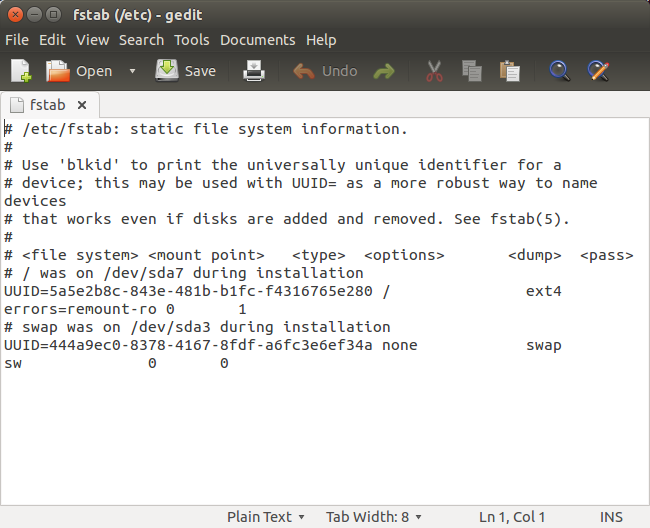The image size is (650, 528).
Task: Click the New Document icon
Action: 21,71
